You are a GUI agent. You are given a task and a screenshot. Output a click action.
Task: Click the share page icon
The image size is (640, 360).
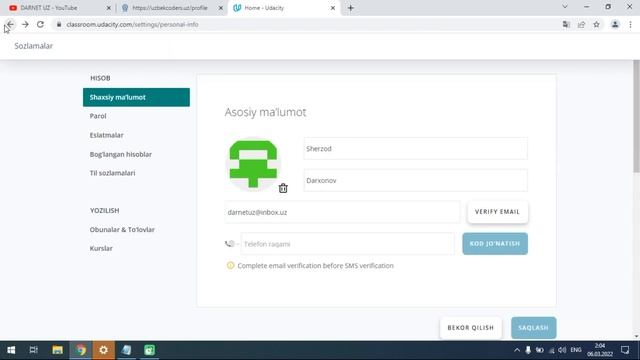581,24
